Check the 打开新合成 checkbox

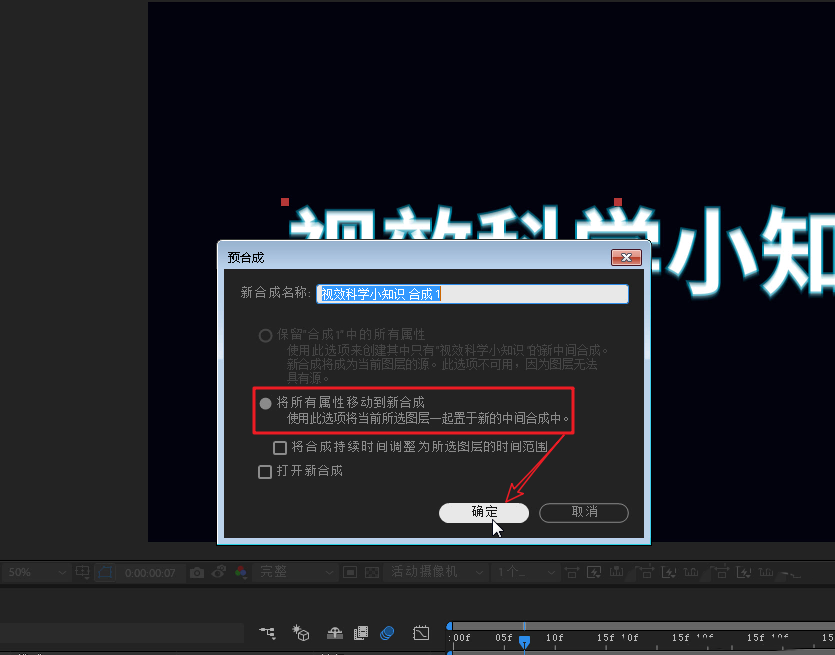pyautogui.click(x=265, y=471)
